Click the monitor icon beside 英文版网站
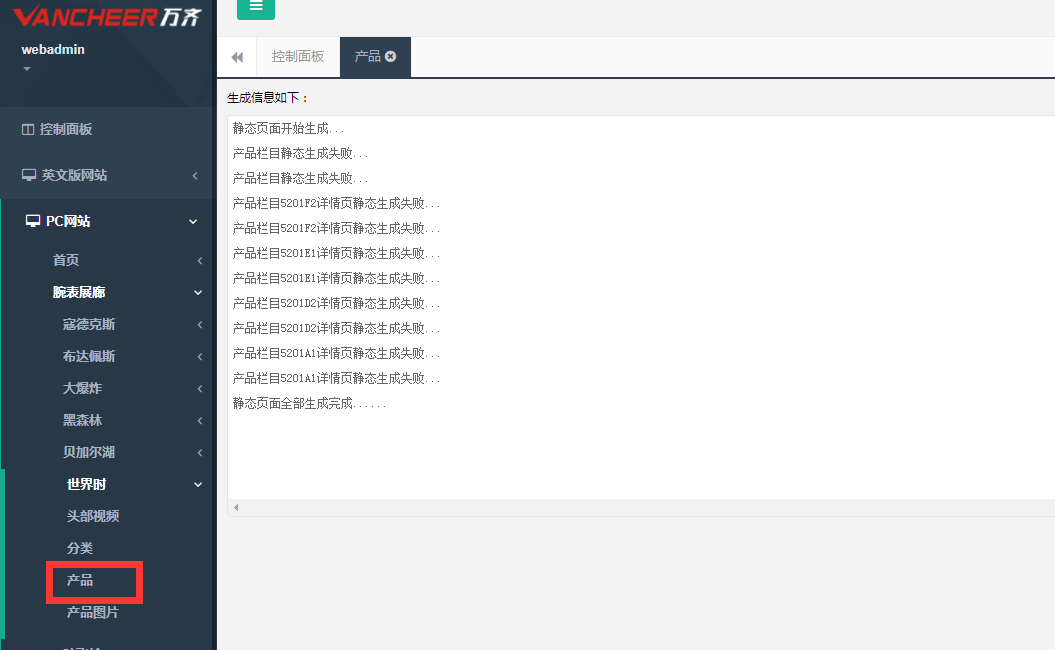Viewport: 1055px width, 650px height. pyautogui.click(x=29, y=175)
